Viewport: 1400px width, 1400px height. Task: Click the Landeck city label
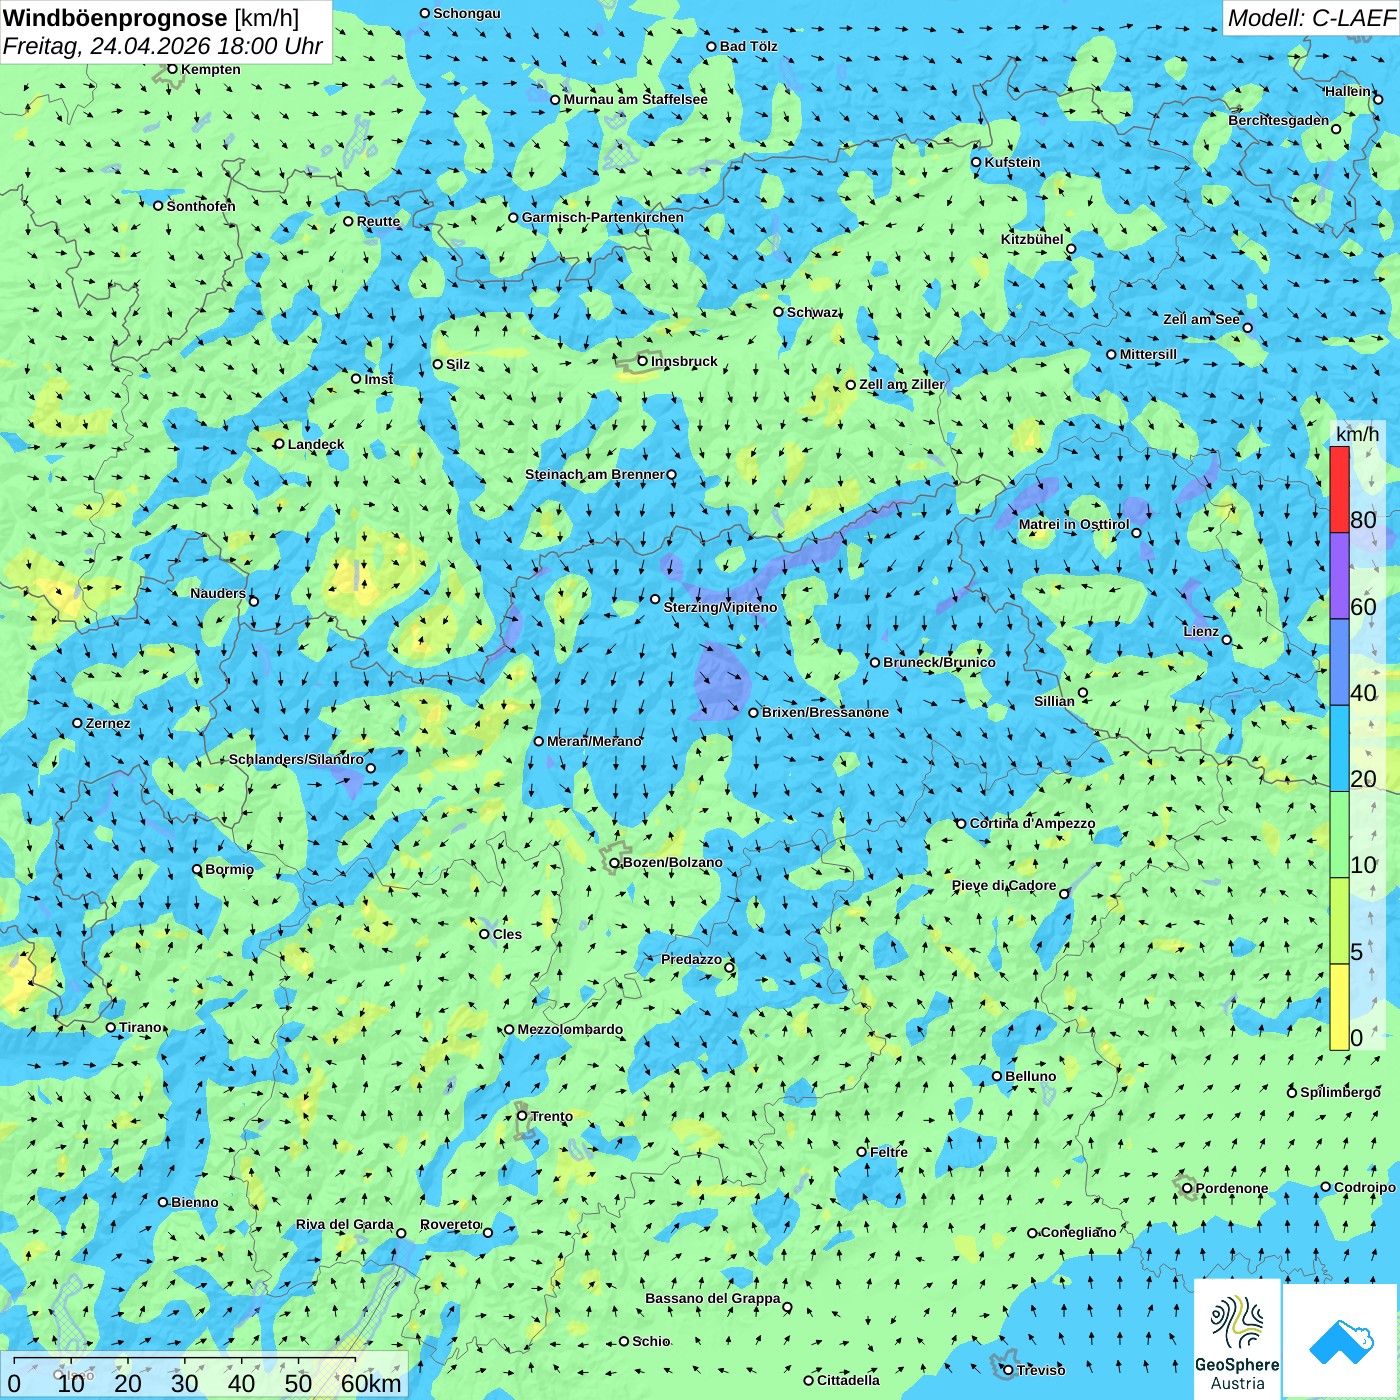pos(316,444)
